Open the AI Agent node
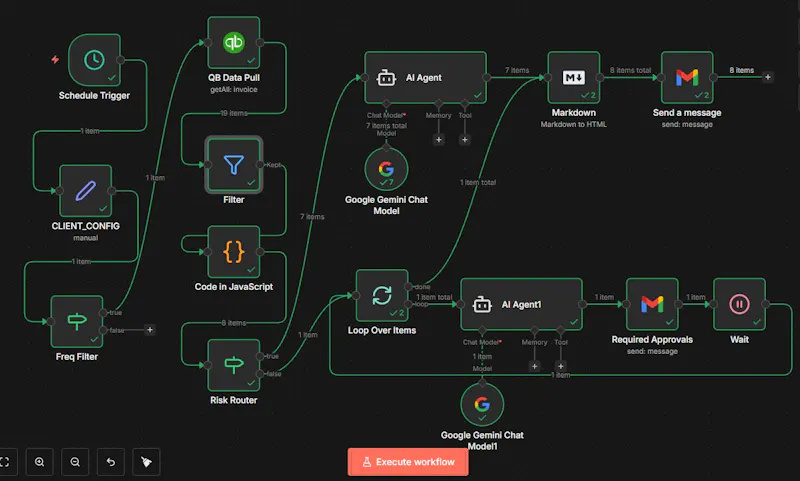 (x=426, y=78)
